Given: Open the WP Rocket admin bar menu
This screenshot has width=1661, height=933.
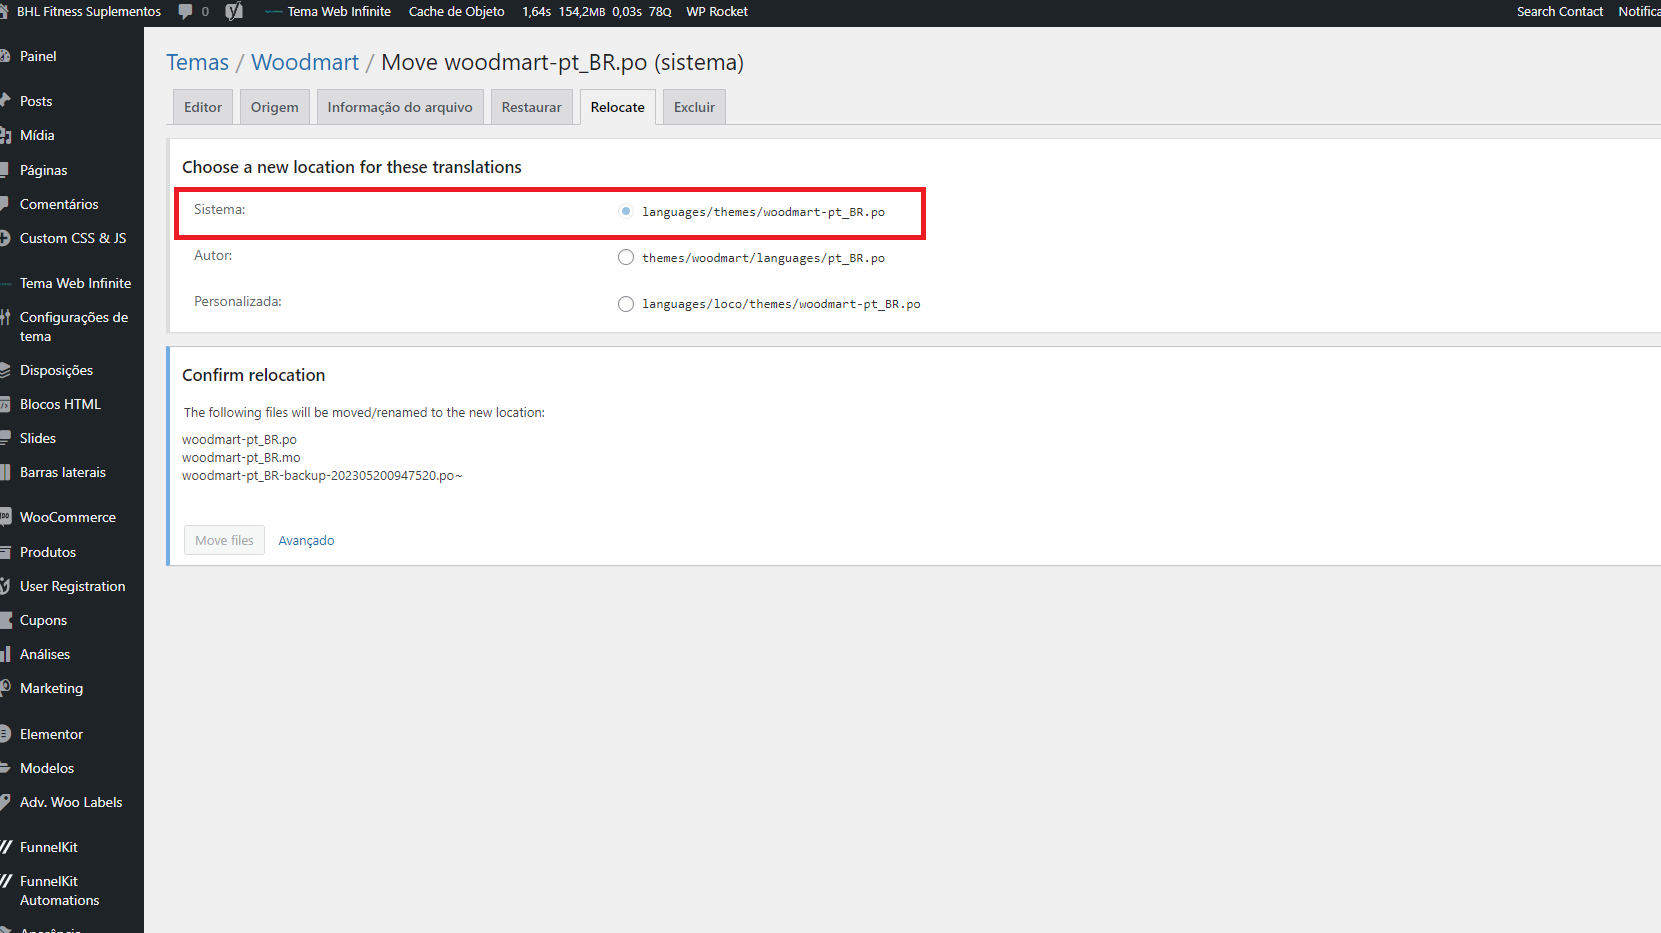Looking at the screenshot, I should (x=717, y=12).
